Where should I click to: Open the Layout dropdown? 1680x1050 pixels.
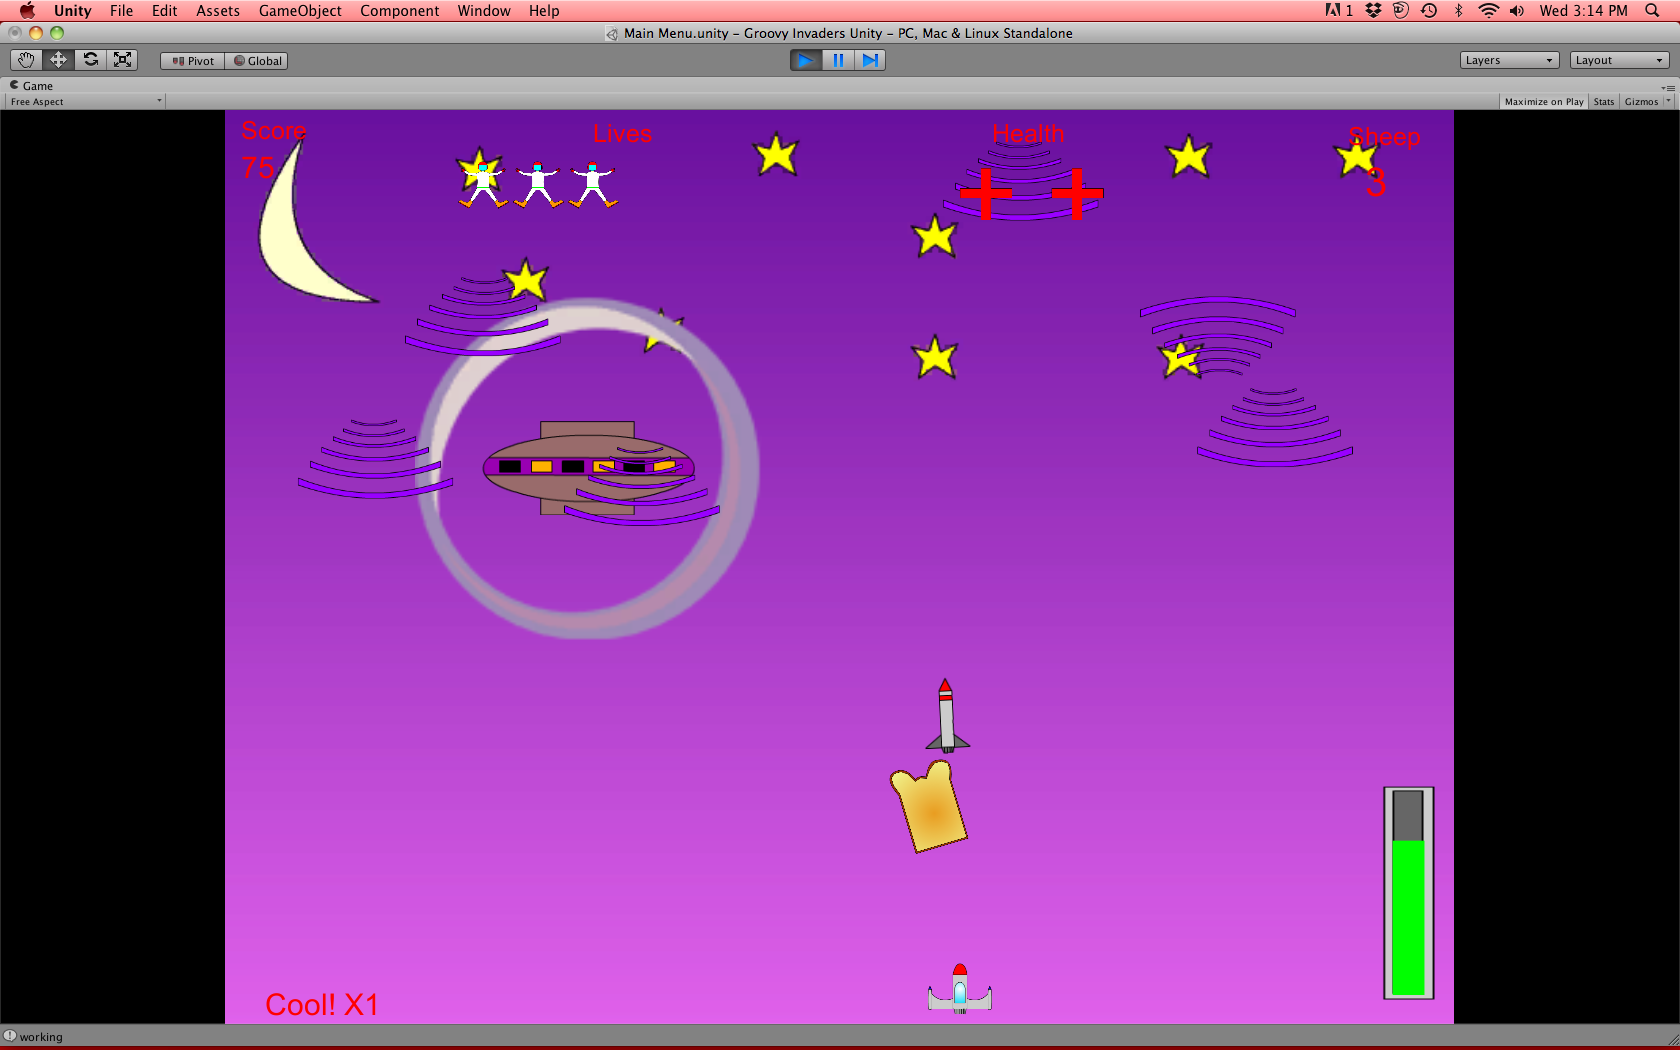pyautogui.click(x=1619, y=60)
